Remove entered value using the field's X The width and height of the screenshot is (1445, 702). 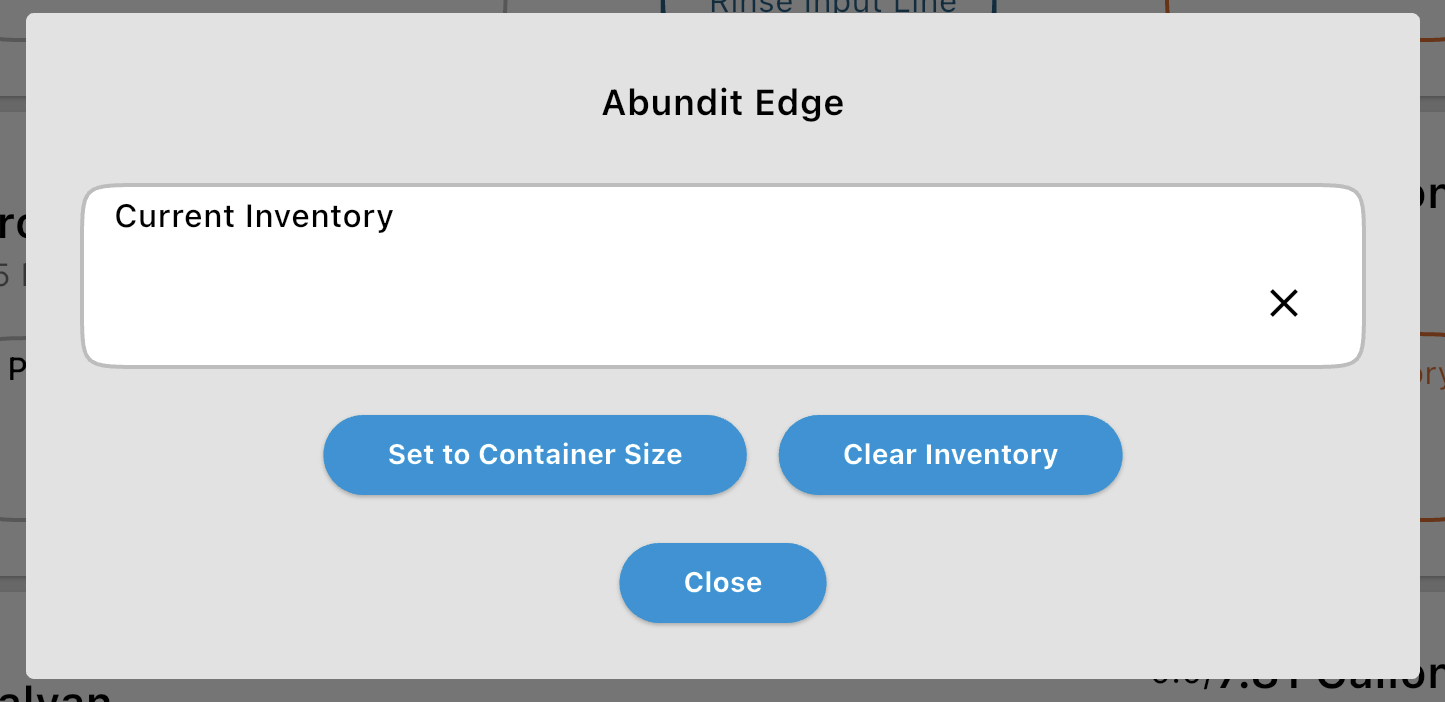[1283, 303]
